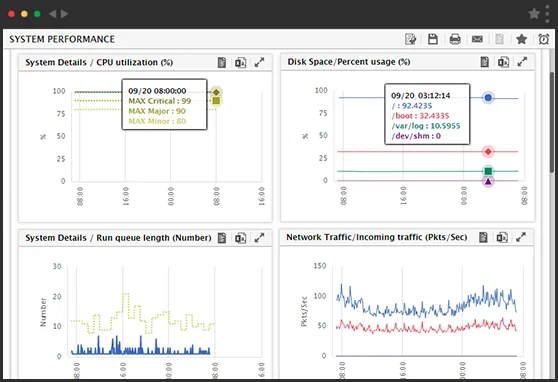
Task: Open document icon in Disk Space panel
Action: (485, 62)
